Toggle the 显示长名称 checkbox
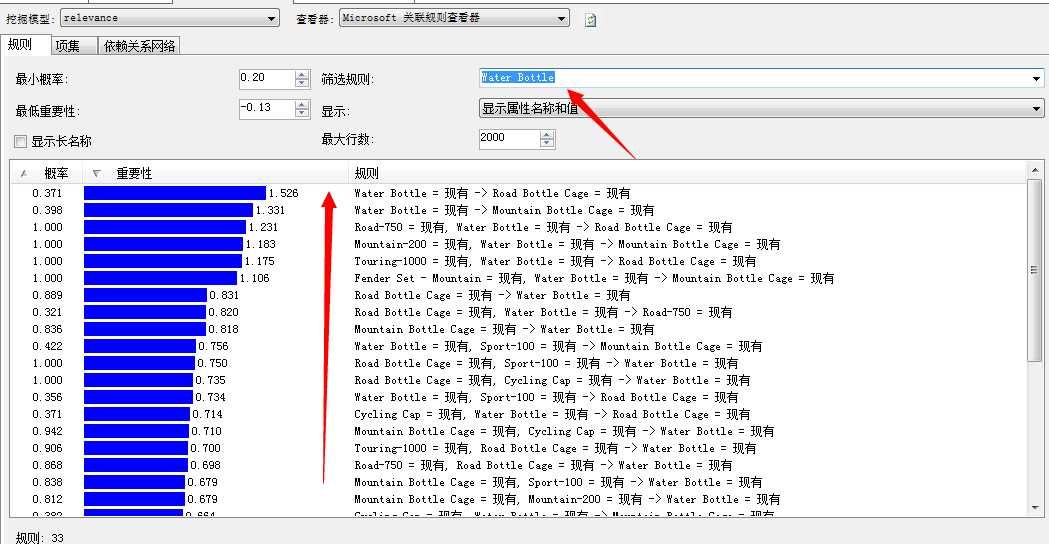This screenshot has width=1049, height=544. click(21, 141)
